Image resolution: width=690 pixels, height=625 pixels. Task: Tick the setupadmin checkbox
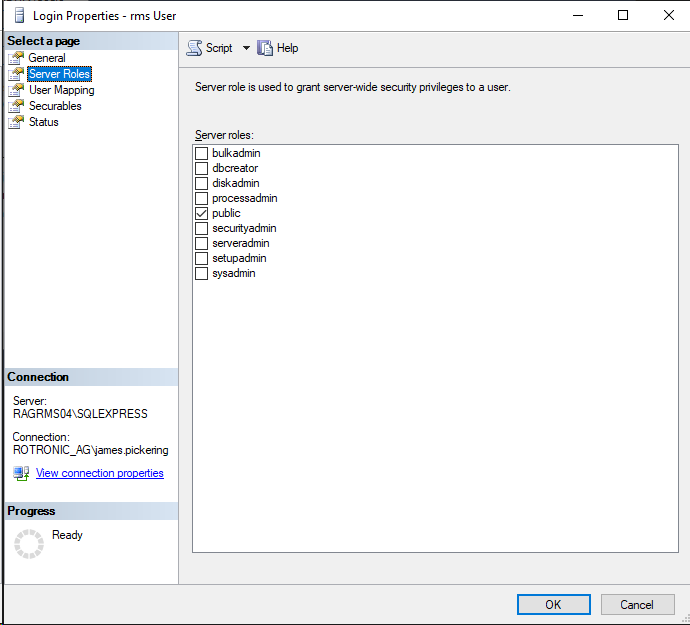pyautogui.click(x=202, y=258)
